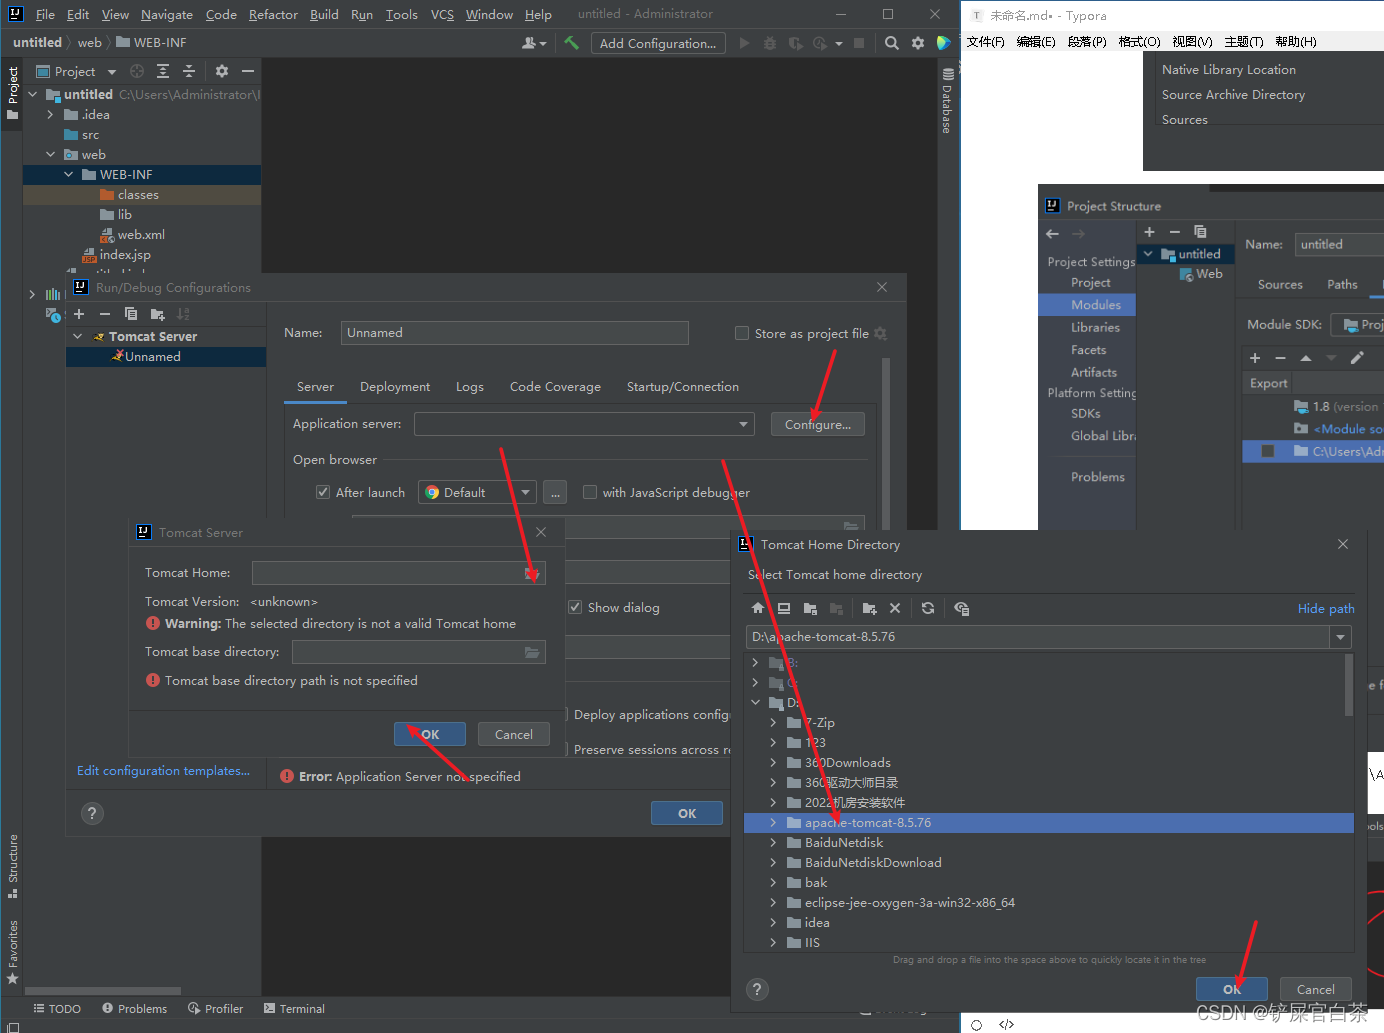
Task: Enable Store as project file checkbox
Action: (x=742, y=333)
